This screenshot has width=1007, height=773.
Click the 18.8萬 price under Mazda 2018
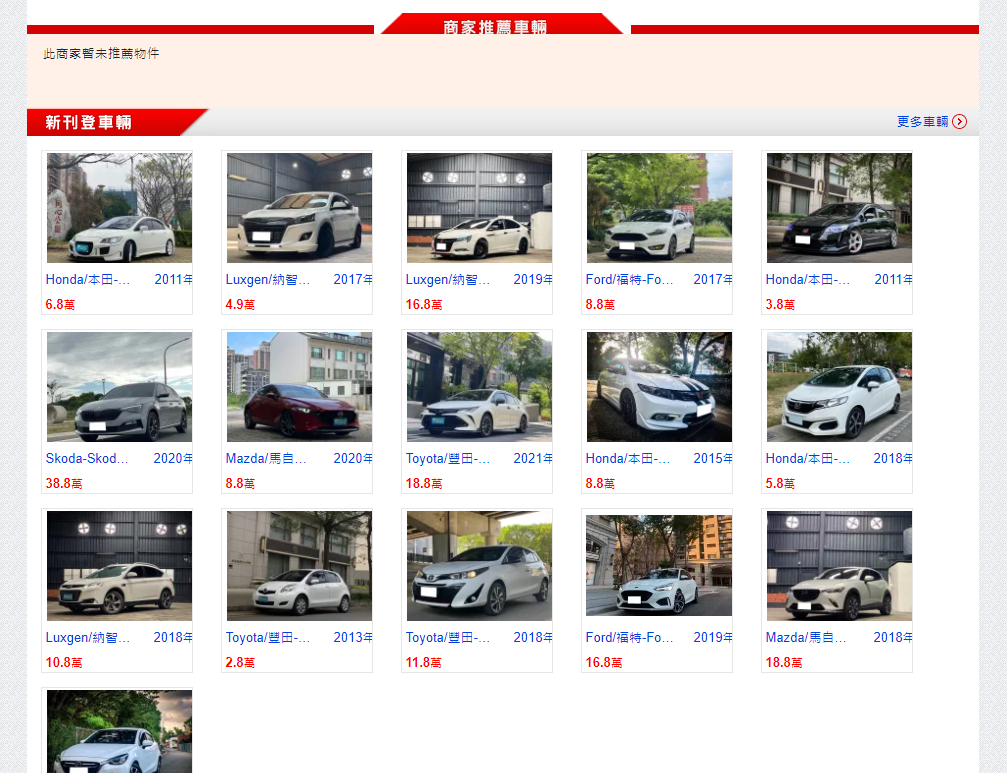pos(784,663)
